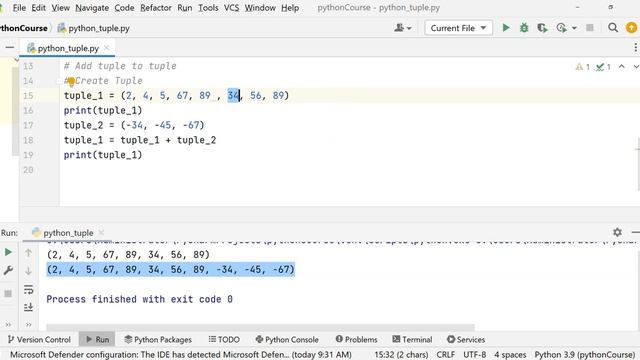The width and height of the screenshot is (640, 360).
Task: Open the Refactor menu
Action: click(156, 8)
